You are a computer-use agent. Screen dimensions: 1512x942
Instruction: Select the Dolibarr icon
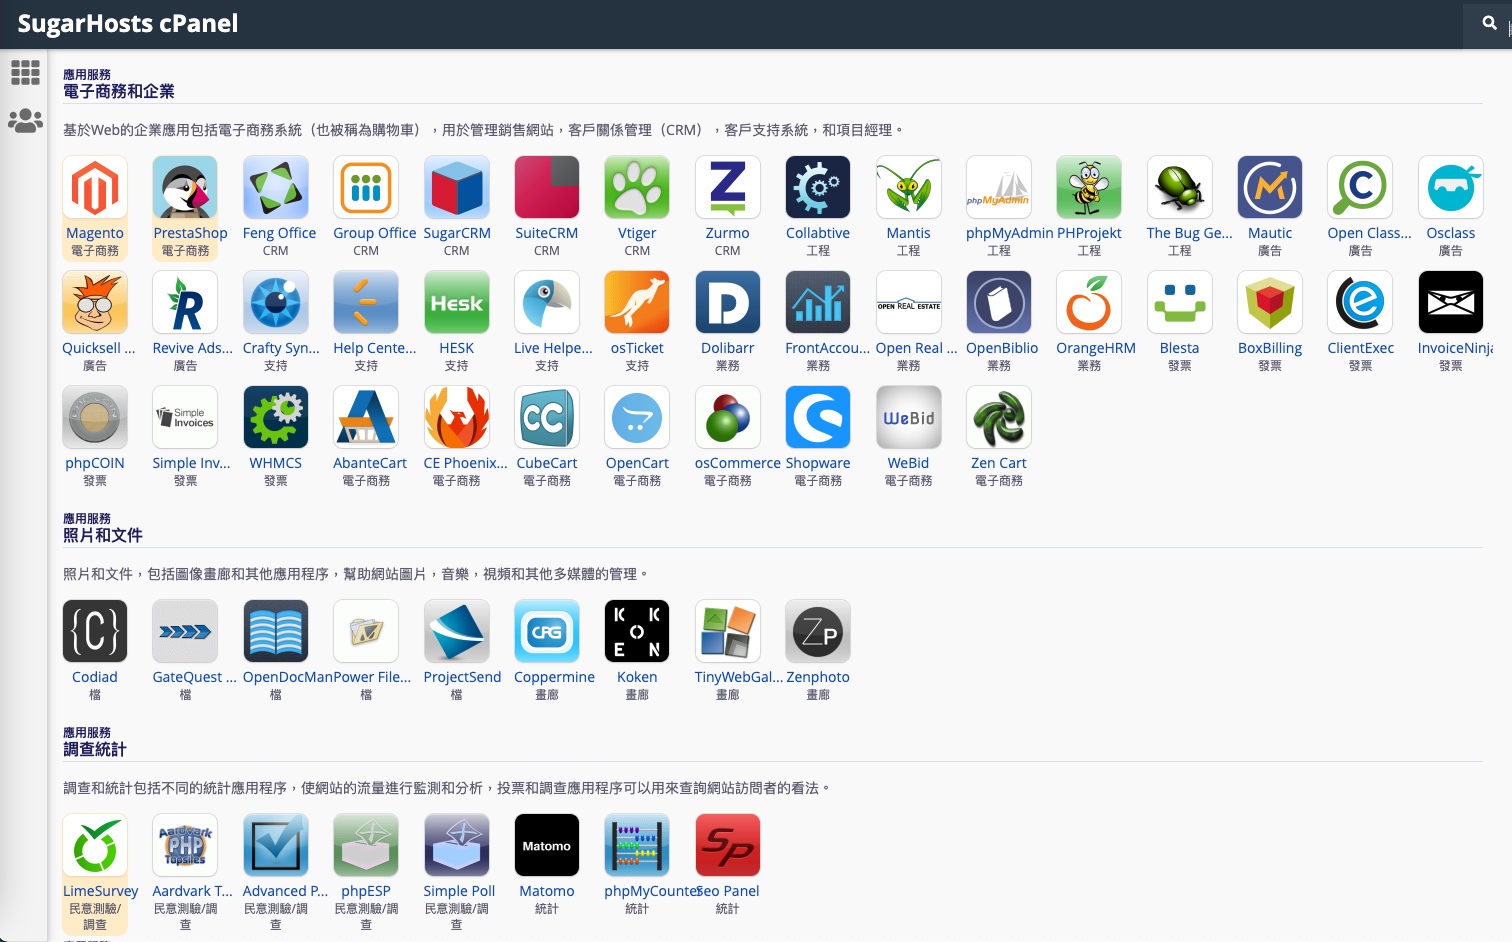tap(728, 302)
